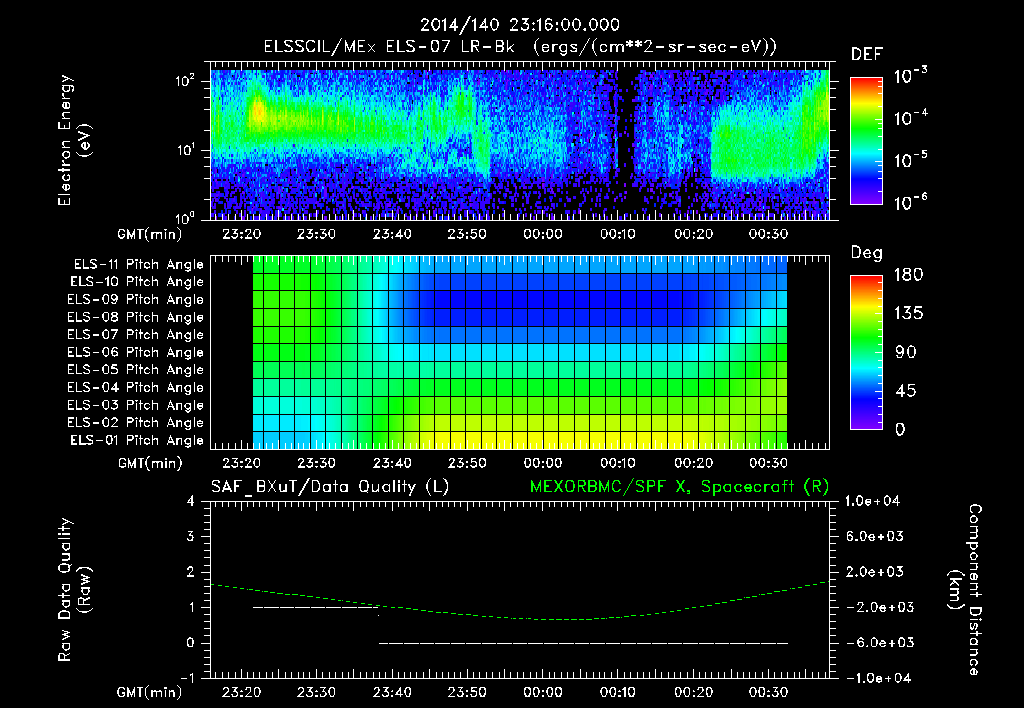Click 00:00 tick under the spectrogram
Image resolution: width=1024 pixels, height=708 pixels.
coord(543,234)
